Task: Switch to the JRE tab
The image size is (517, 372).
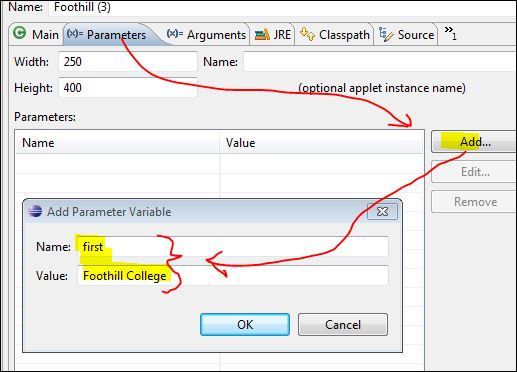Action: 272,35
